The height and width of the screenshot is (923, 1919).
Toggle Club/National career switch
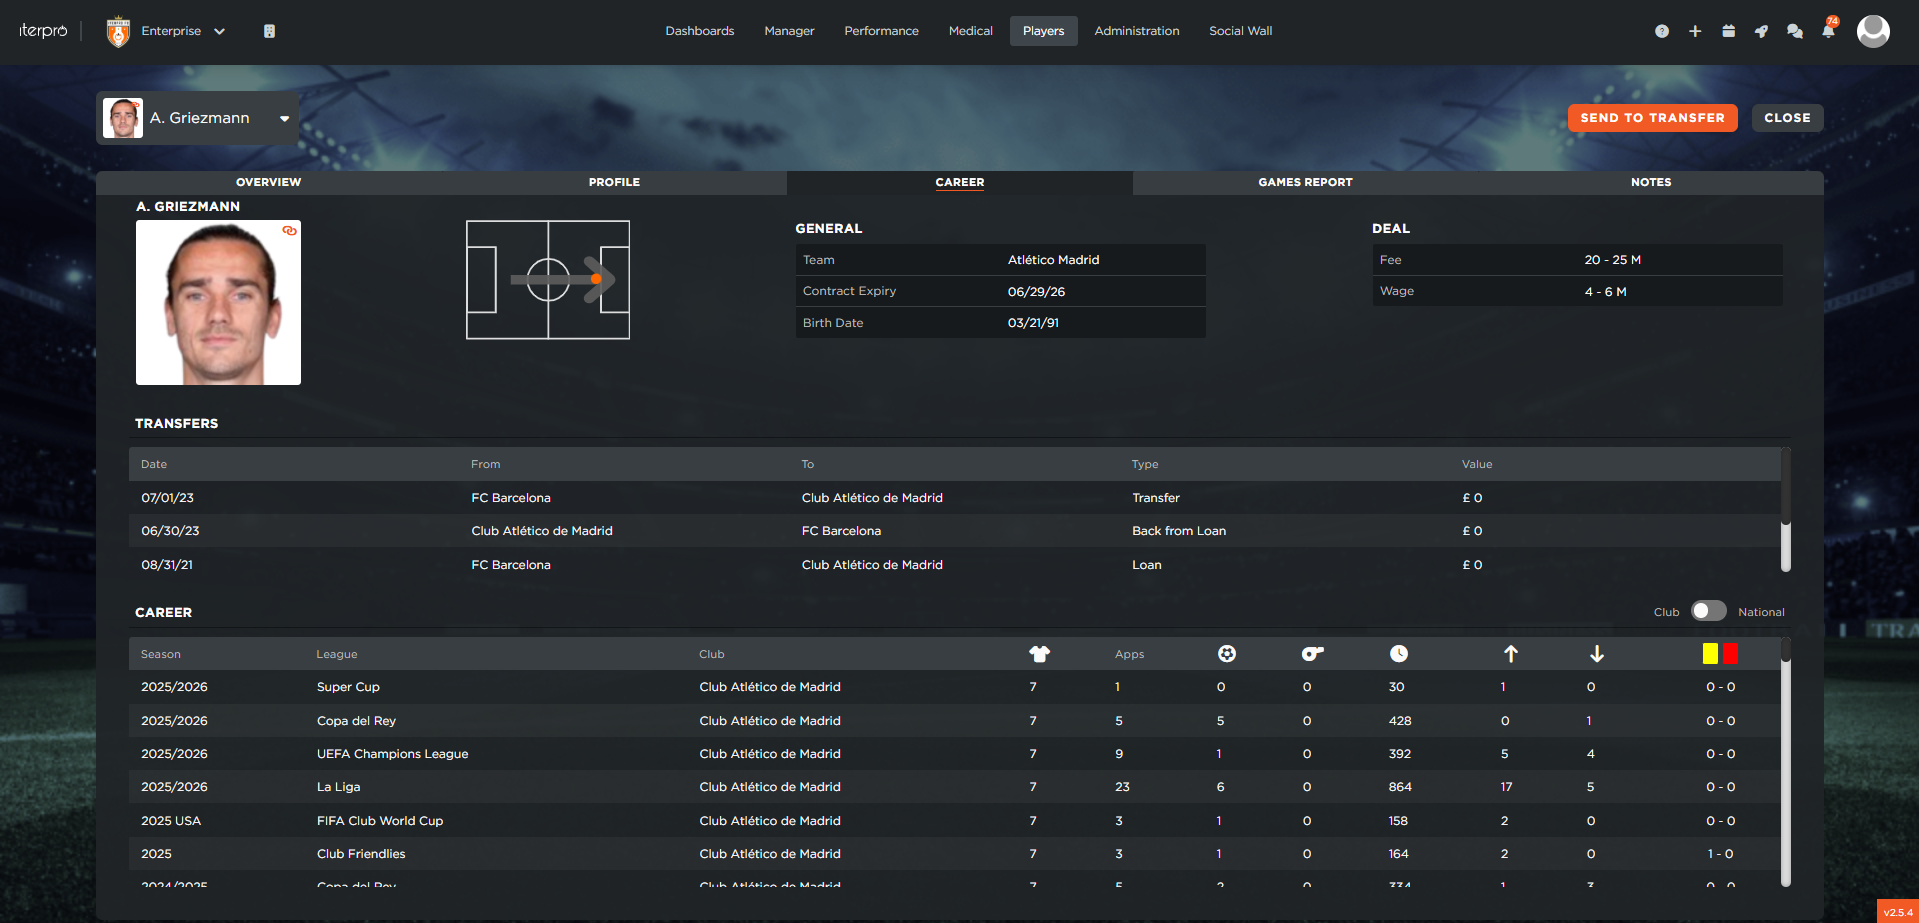click(x=1708, y=611)
